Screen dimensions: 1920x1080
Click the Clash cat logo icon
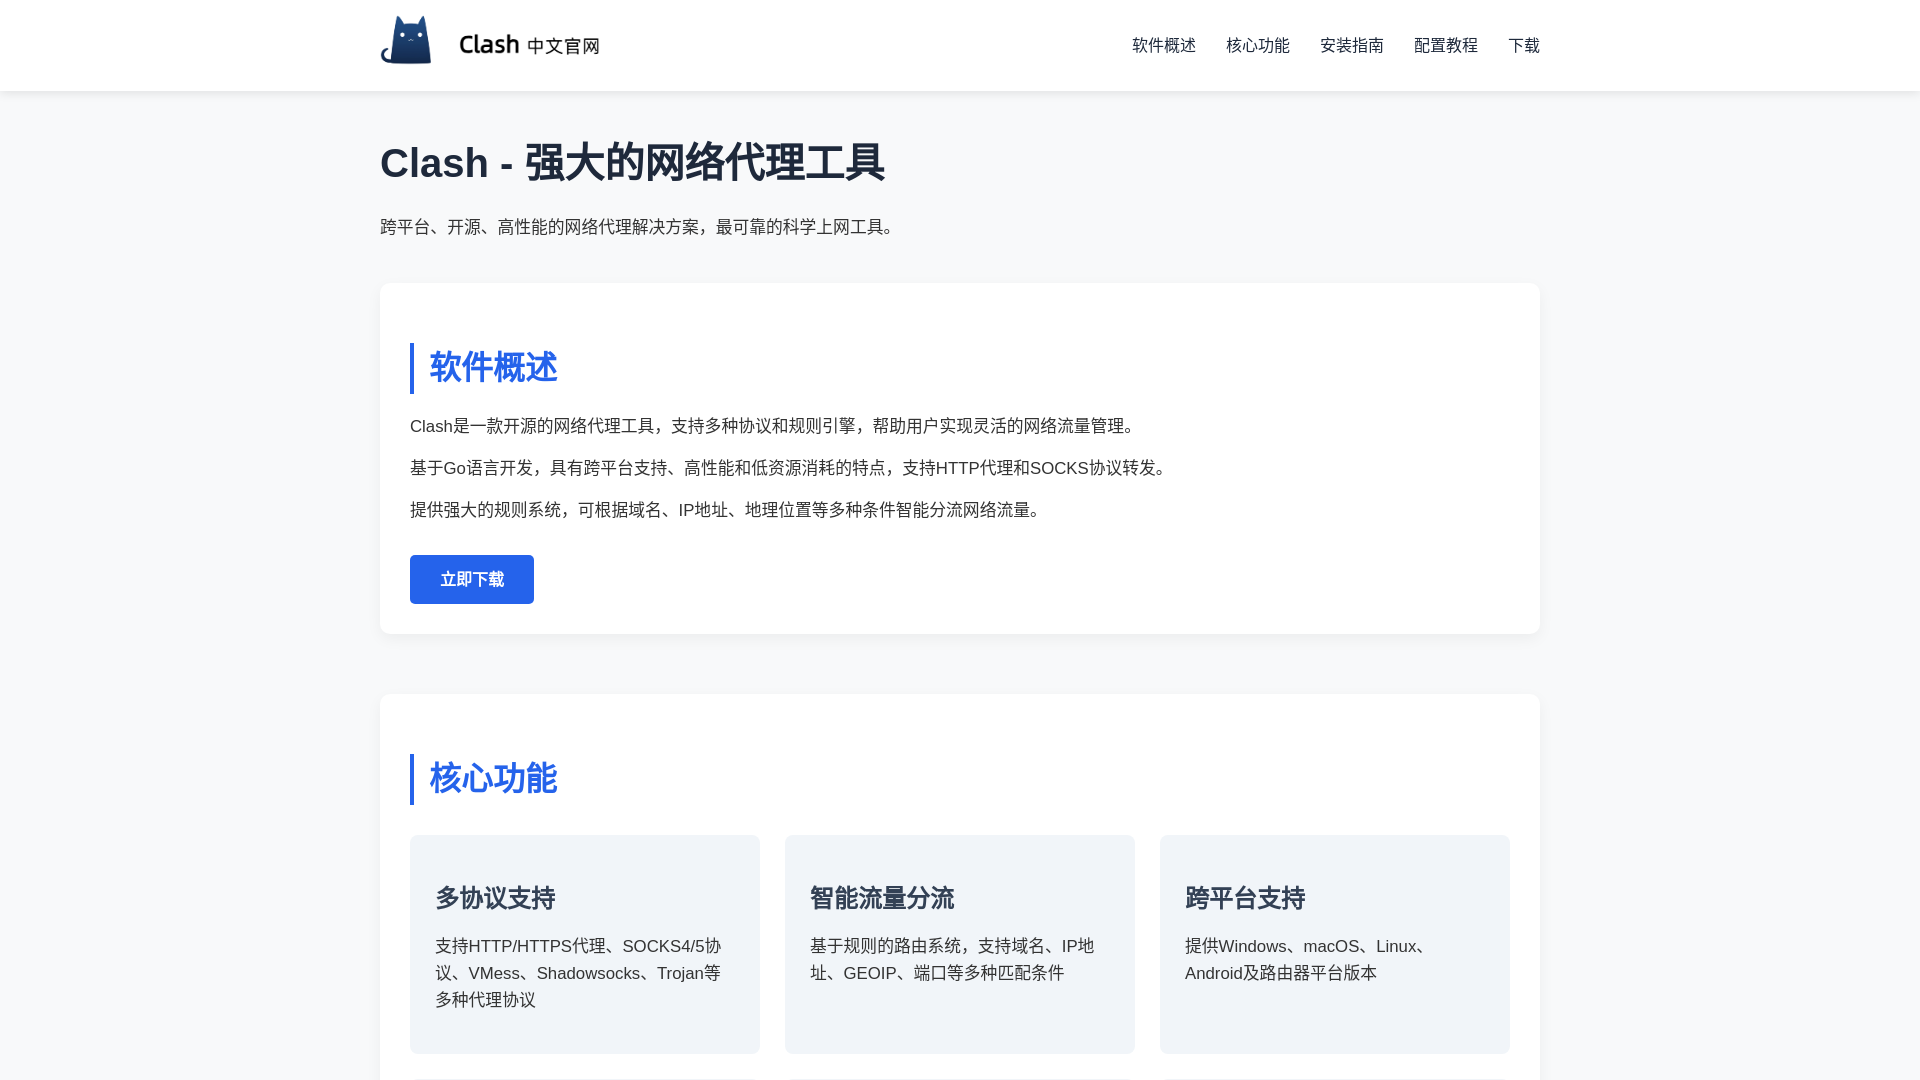[406, 41]
